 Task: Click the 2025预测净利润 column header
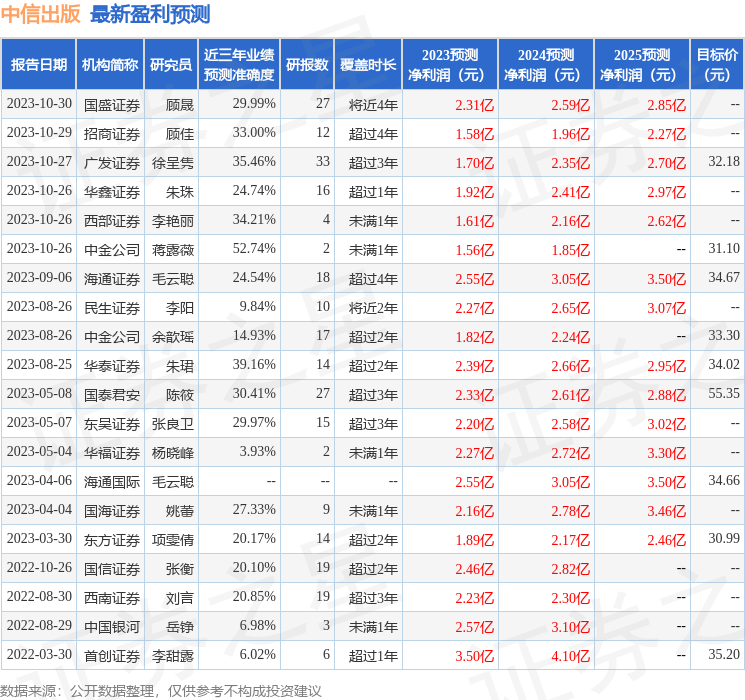[x=642, y=65]
